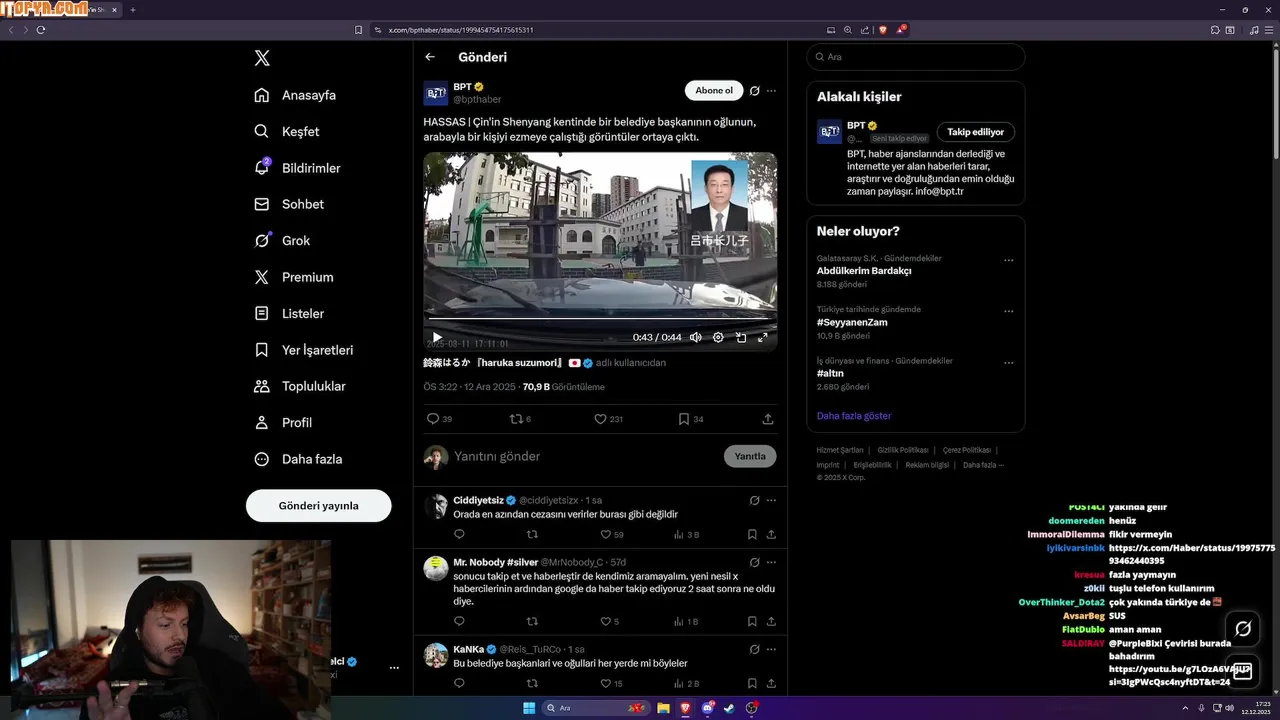Open more options for #altın trend
The height and width of the screenshot is (720, 1280).
coord(1008,362)
